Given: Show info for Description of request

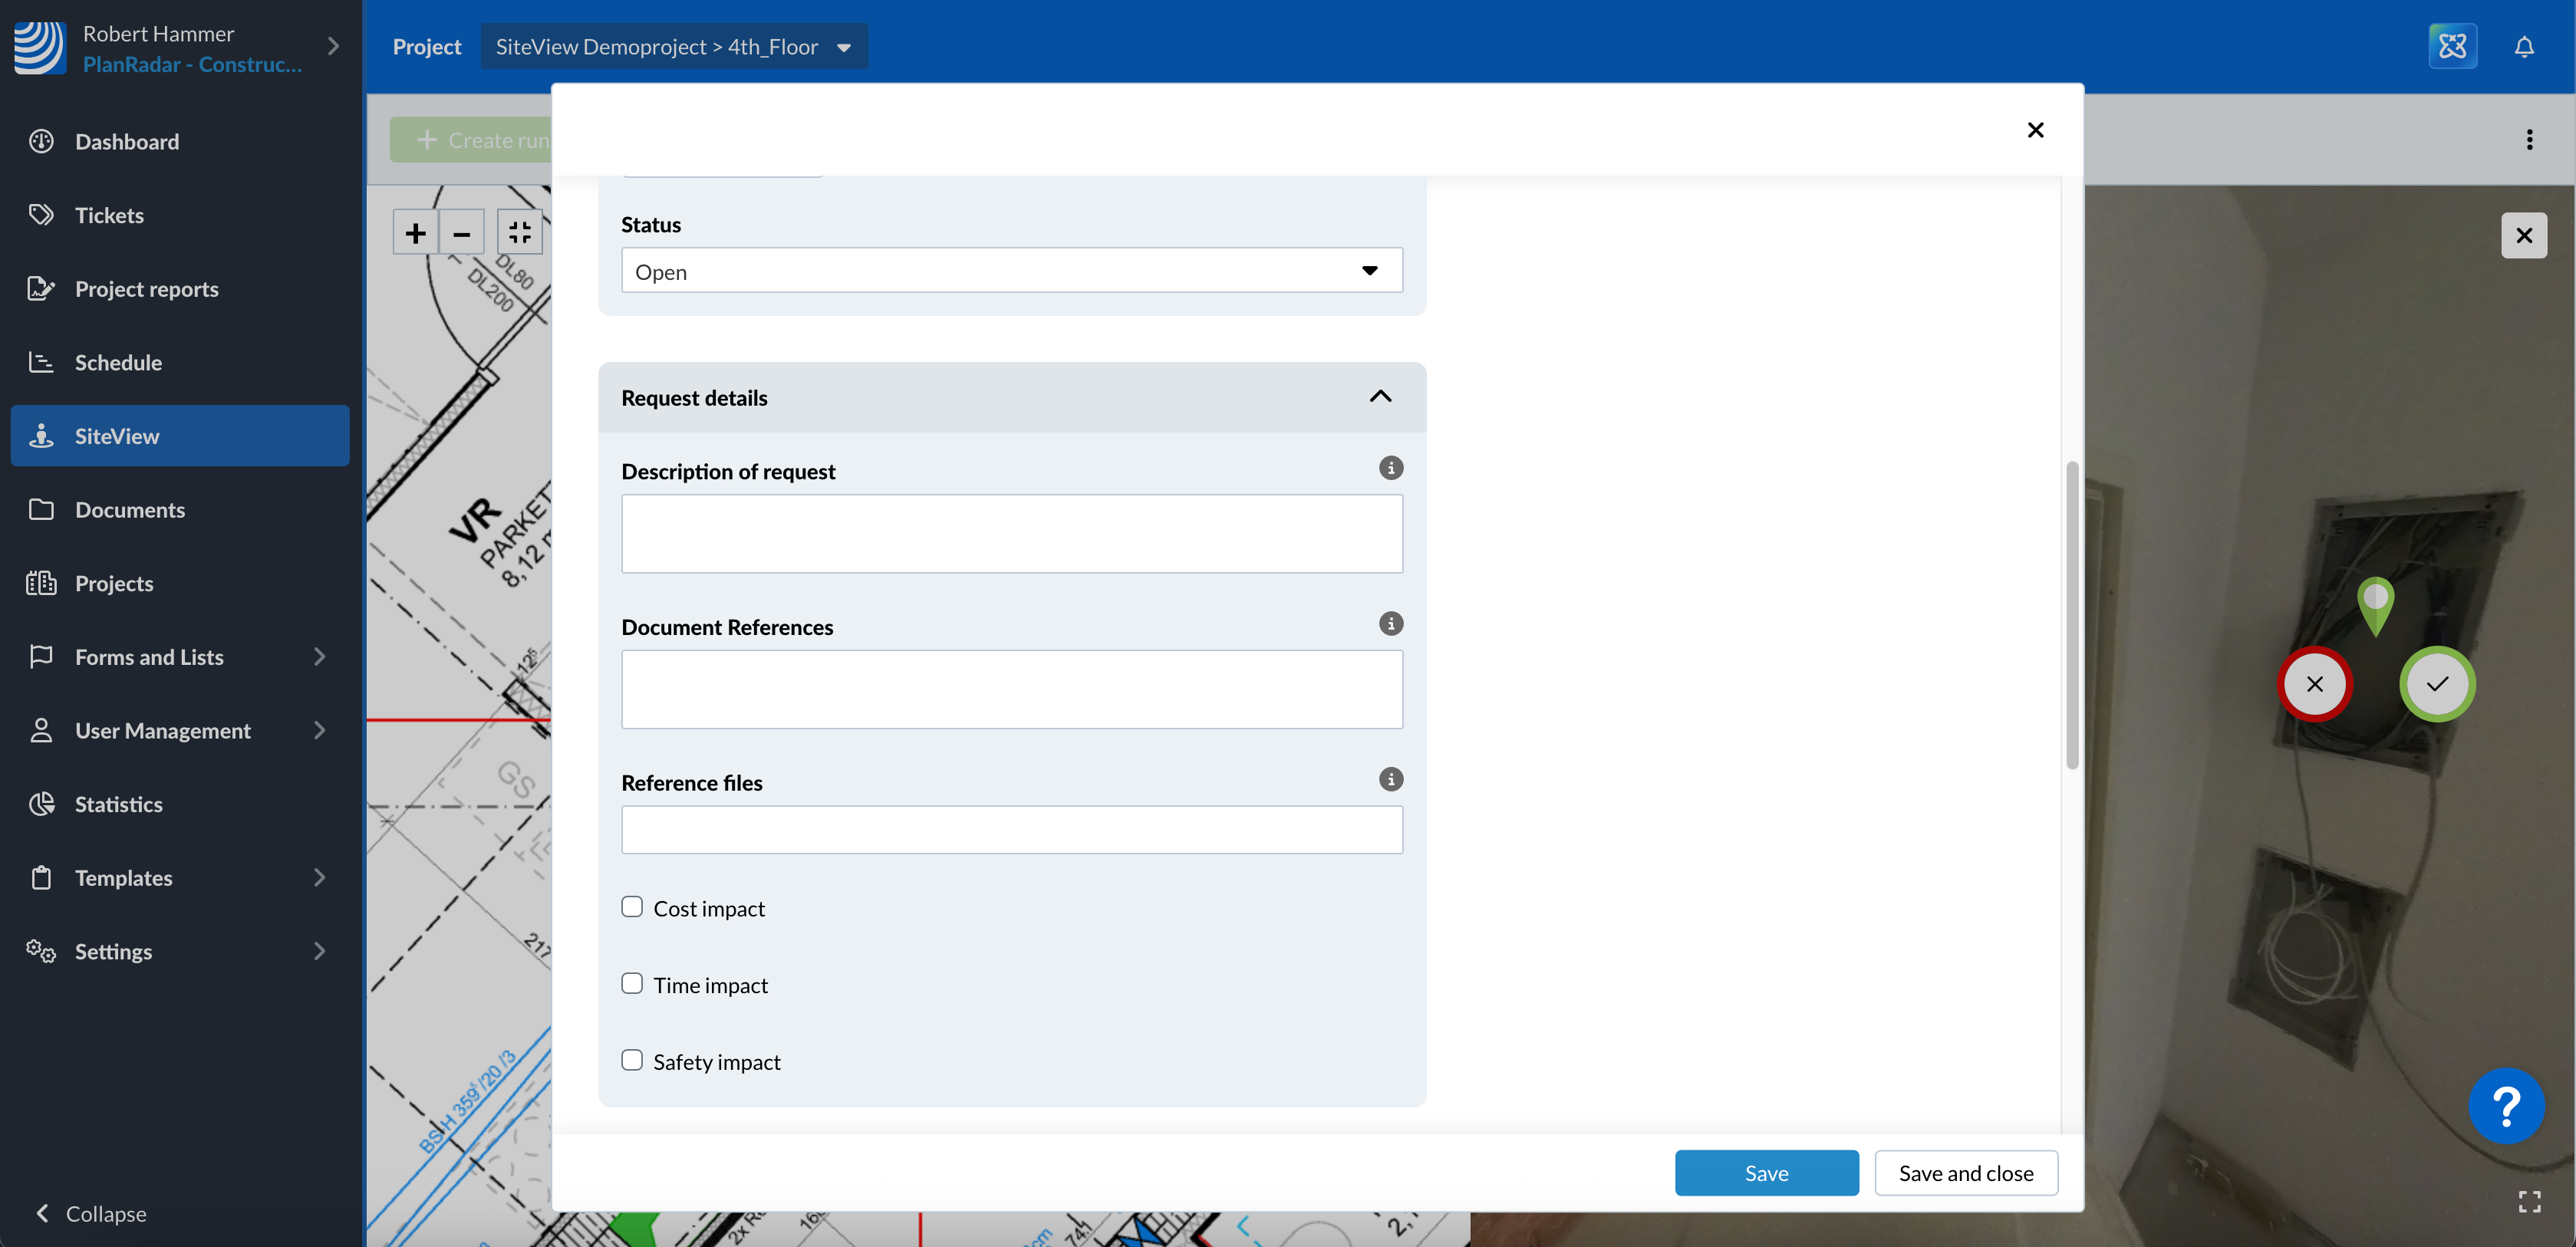Looking at the screenshot, I should click(x=1390, y=468).
